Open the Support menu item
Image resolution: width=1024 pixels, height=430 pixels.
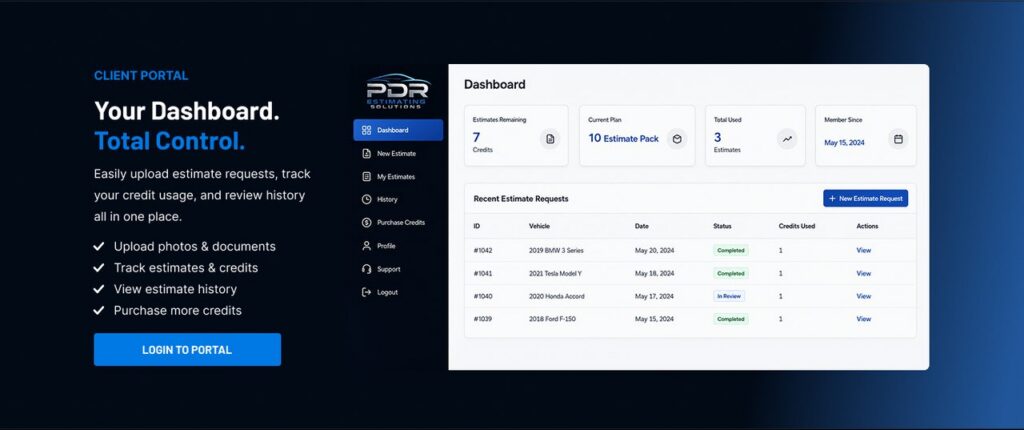tap(398, 269)
